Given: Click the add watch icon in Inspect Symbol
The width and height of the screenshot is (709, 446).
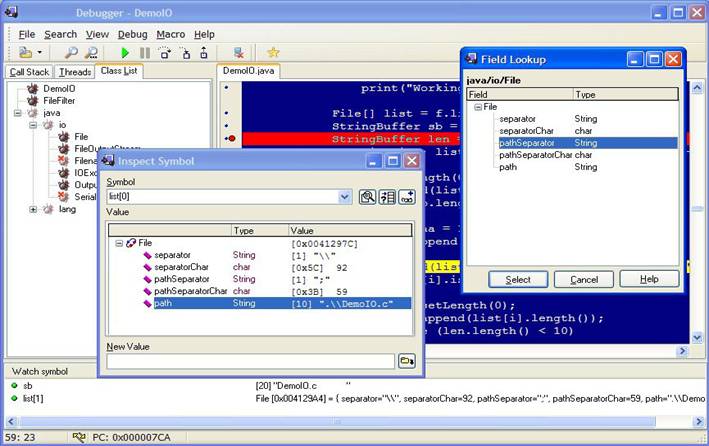Looking at the screenshot, I should (x=407, y=197).
